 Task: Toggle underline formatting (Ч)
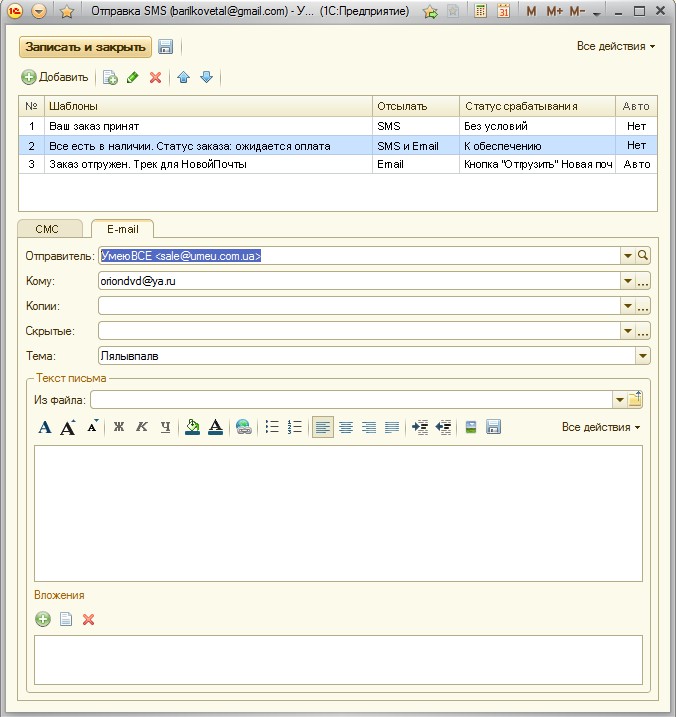pyautogui.click(x=165, y=427)
